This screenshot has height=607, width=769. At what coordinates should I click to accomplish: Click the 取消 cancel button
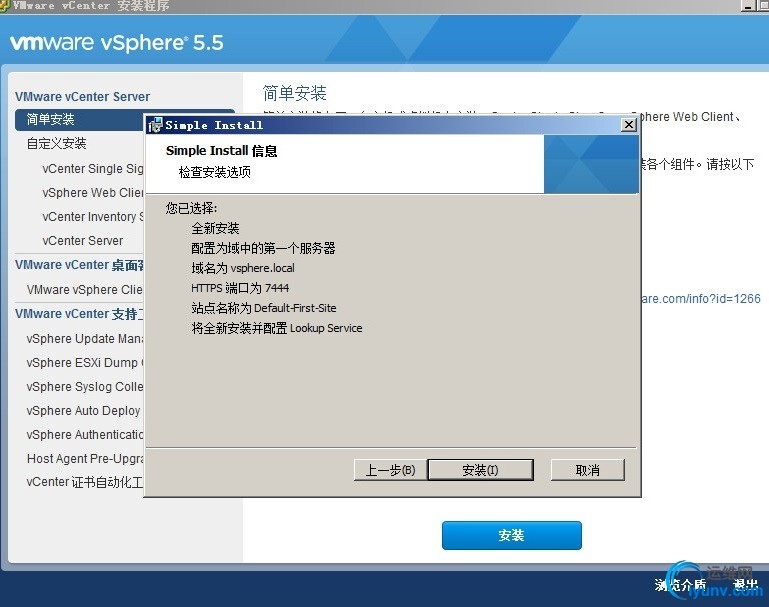click(588, 470)
